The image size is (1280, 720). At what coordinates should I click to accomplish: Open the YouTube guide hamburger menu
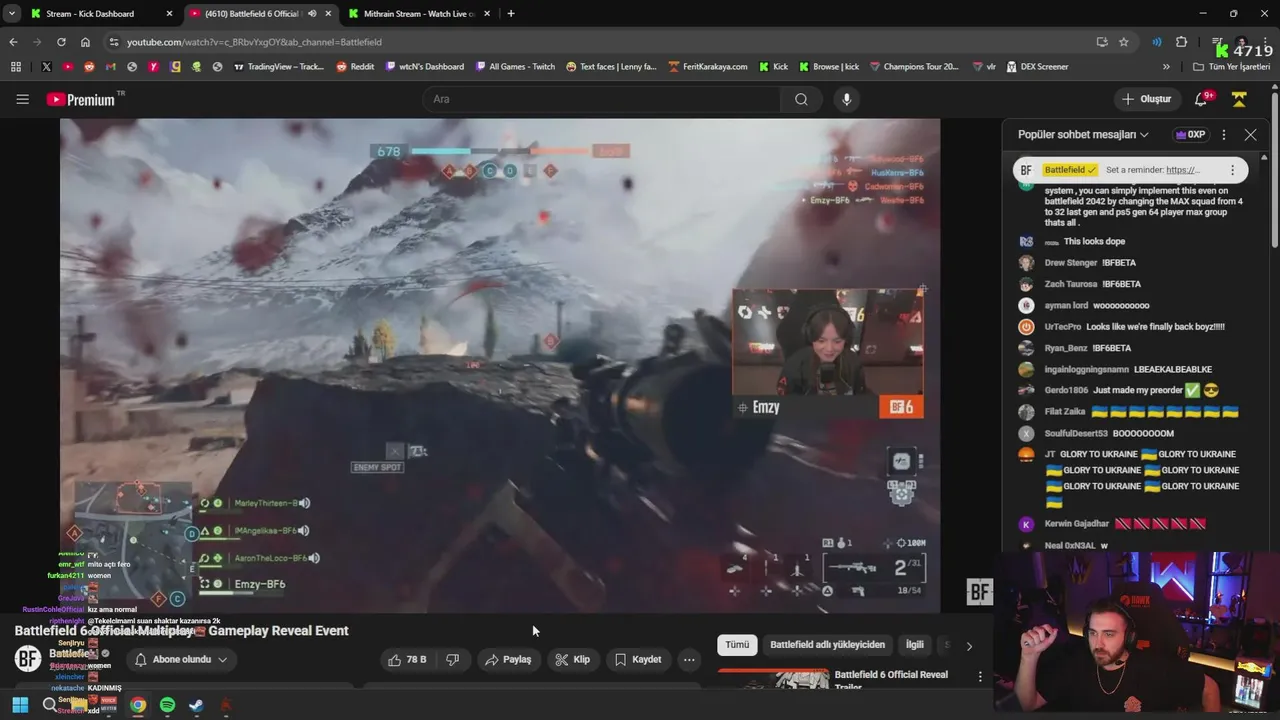22,99
